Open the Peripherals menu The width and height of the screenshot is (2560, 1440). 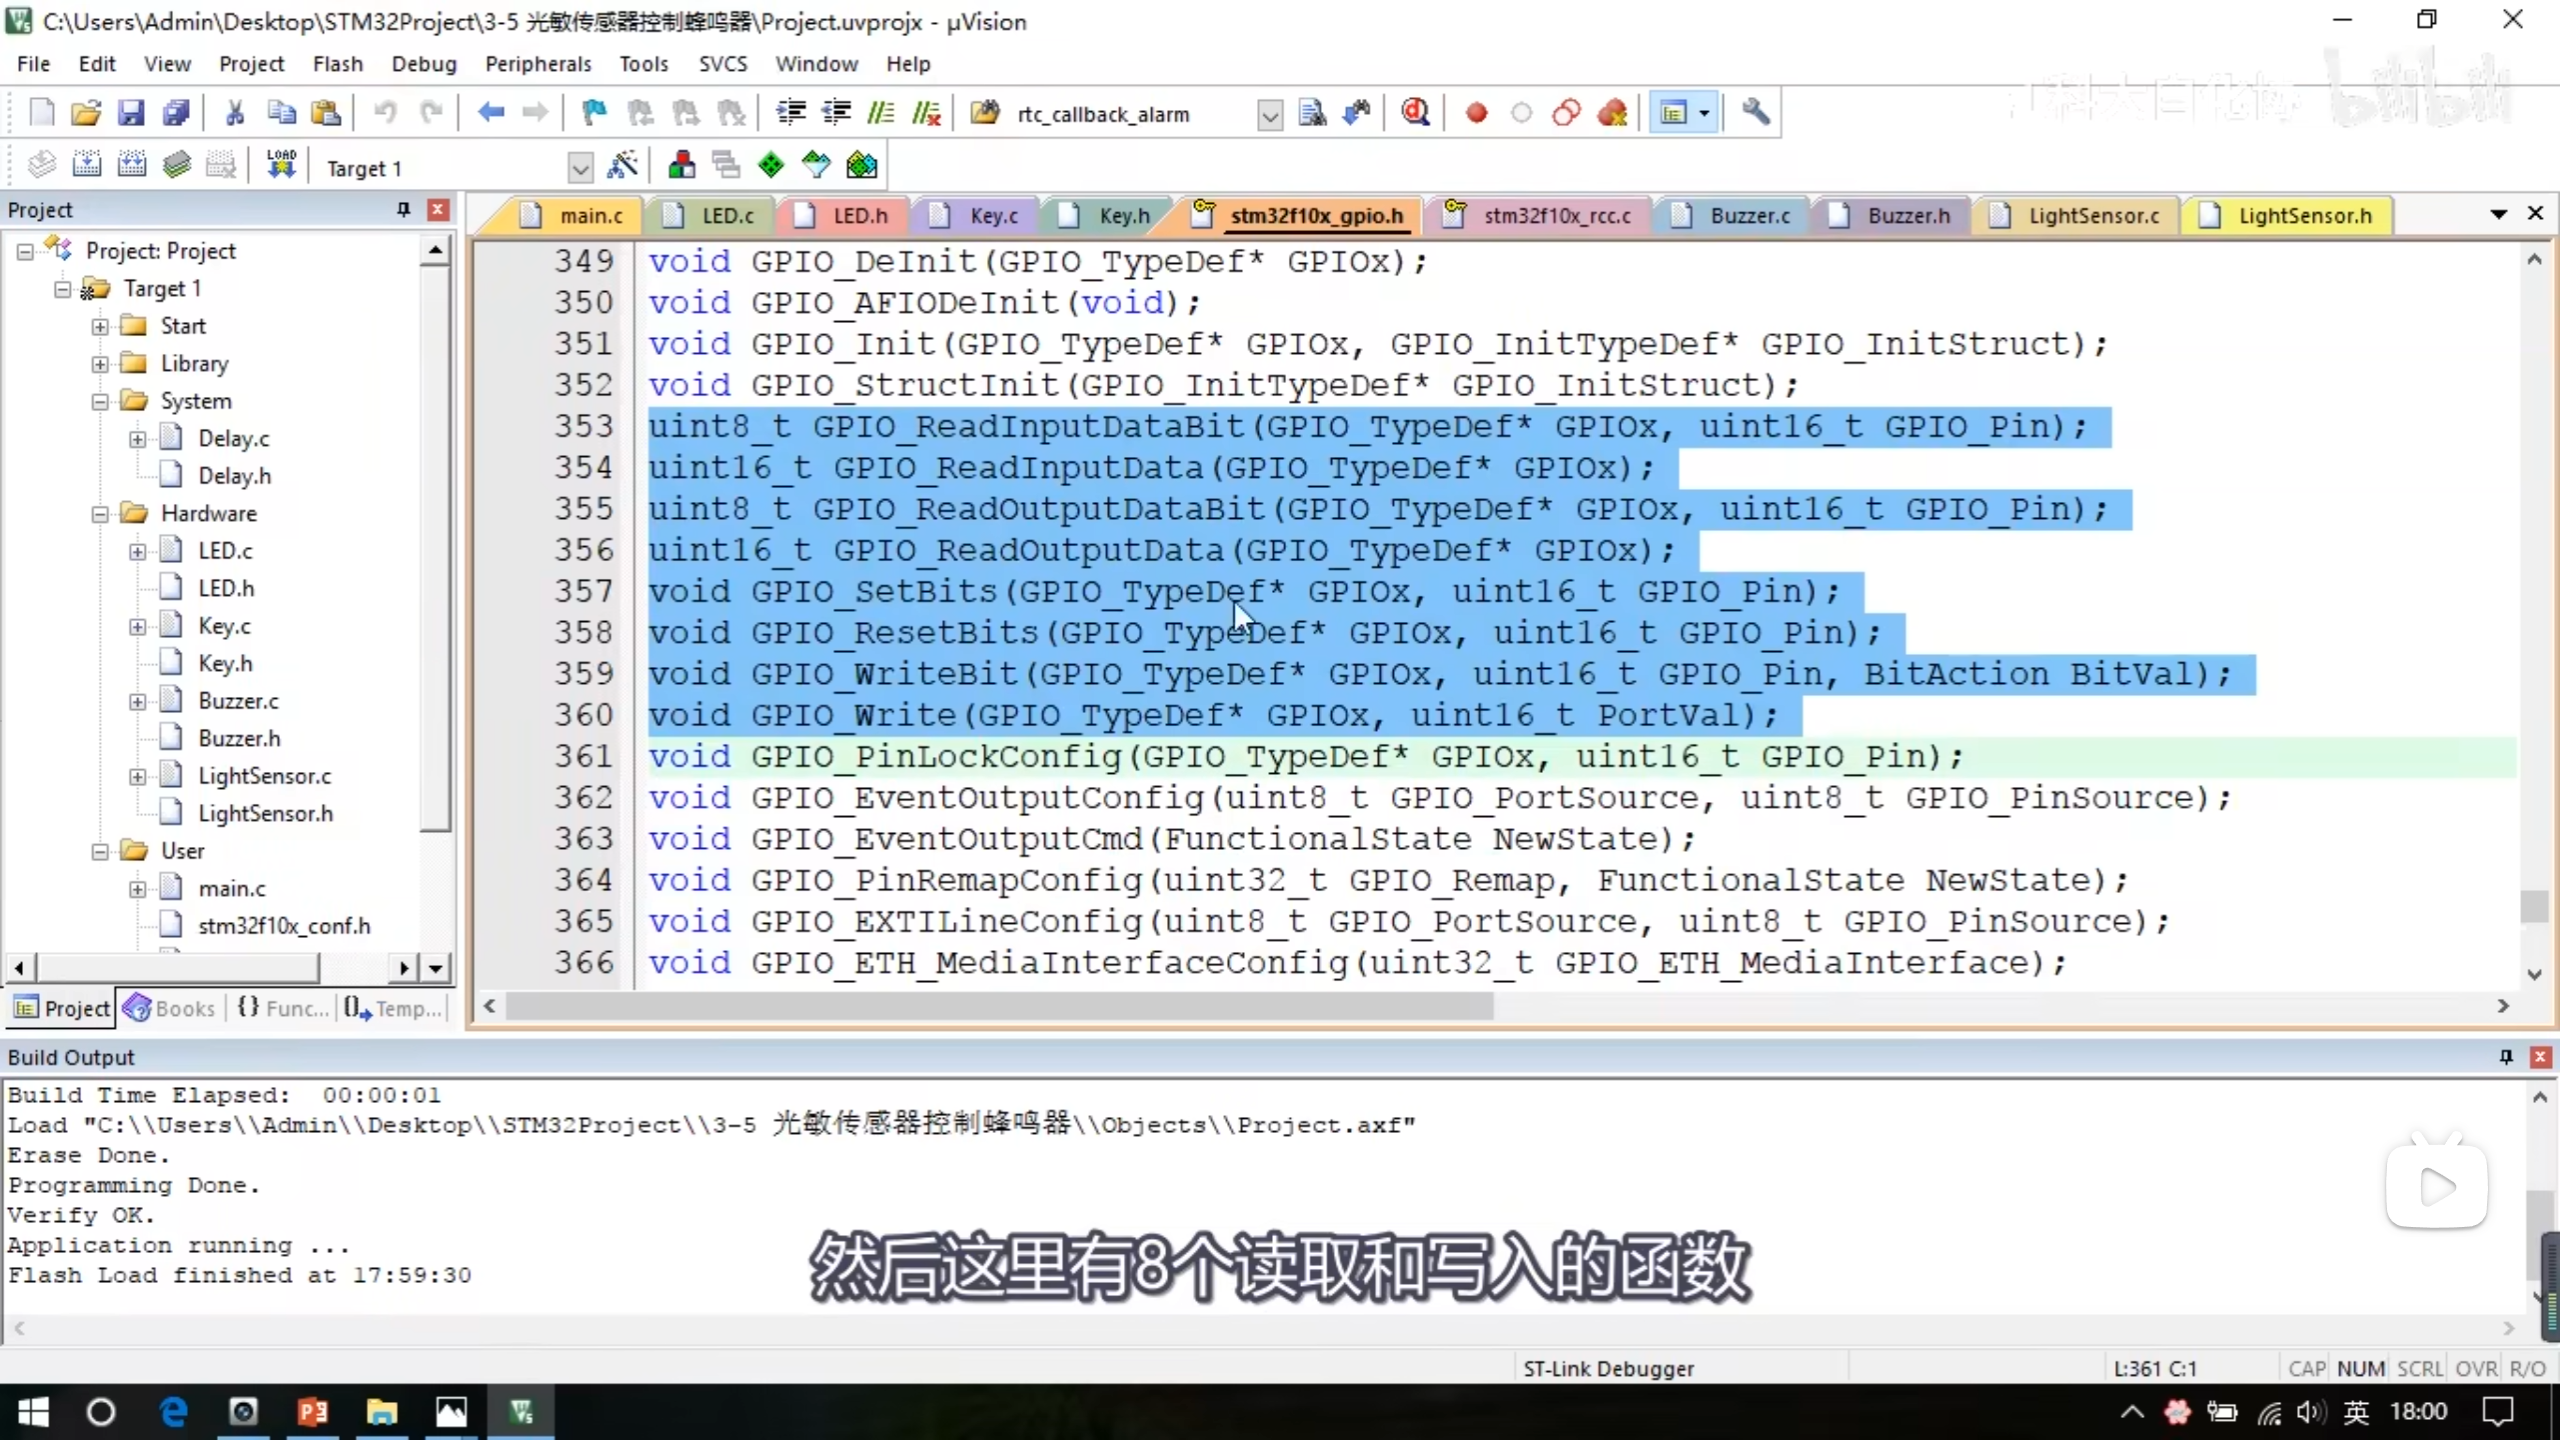(538, 64)
